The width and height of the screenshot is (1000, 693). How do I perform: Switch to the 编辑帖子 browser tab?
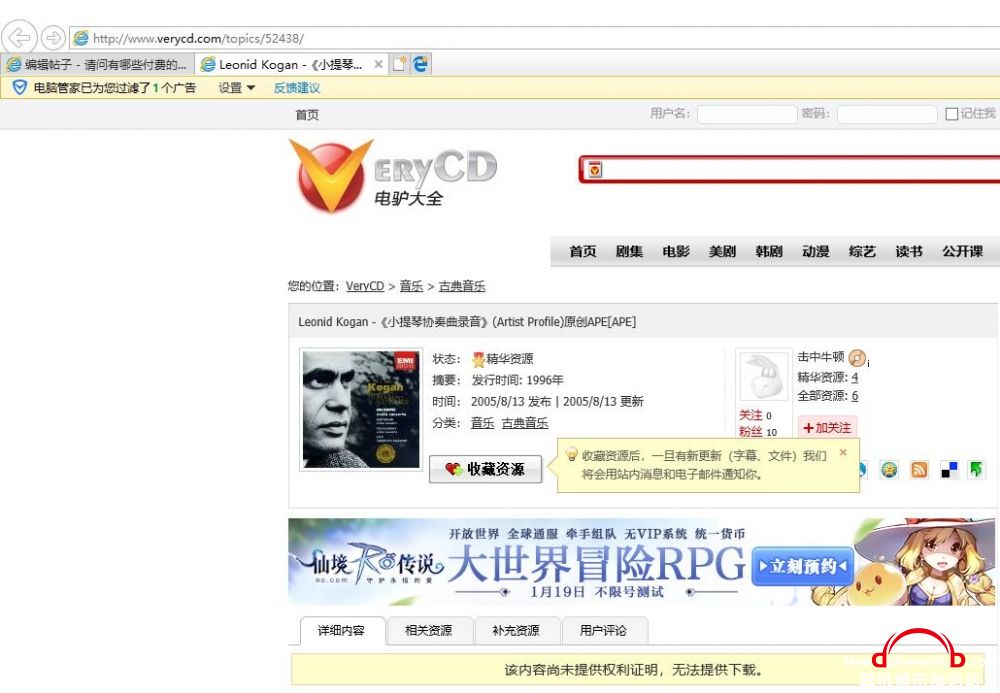click(98, 64)
